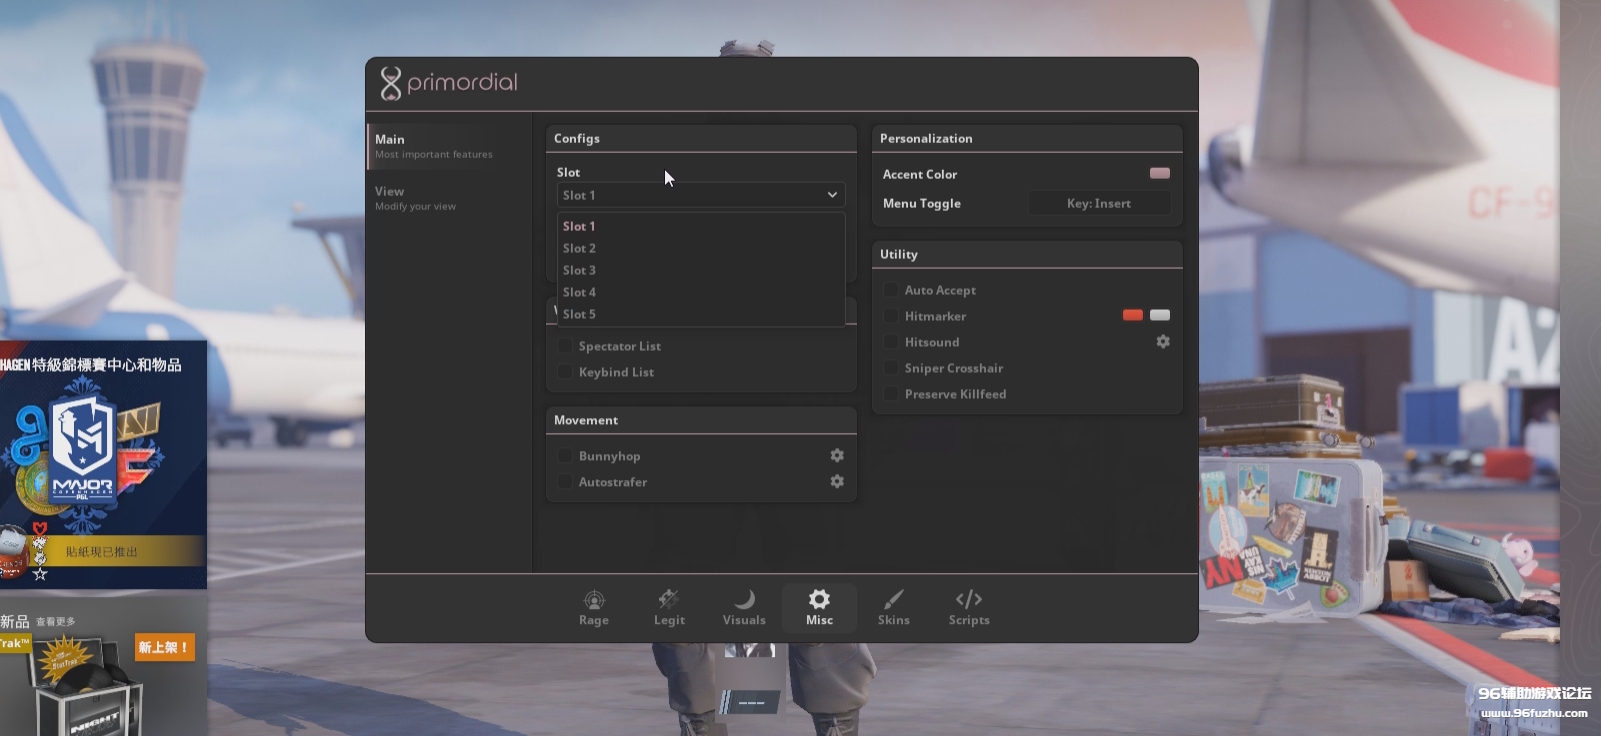This screenshot has height=736, width=1601.
Task: Choose Slot 3 from the list
Action: click(580, 270)
